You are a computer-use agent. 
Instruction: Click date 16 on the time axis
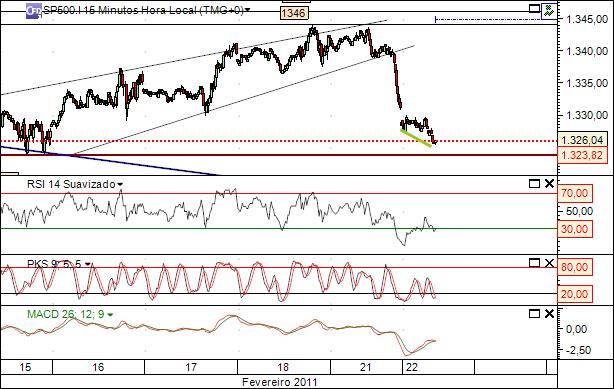[98, 367]
